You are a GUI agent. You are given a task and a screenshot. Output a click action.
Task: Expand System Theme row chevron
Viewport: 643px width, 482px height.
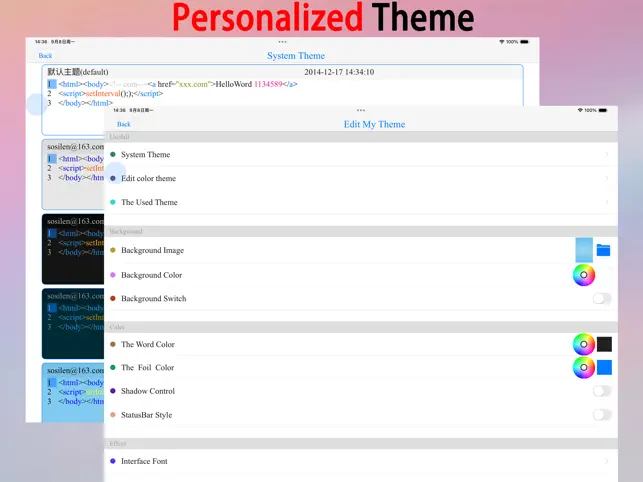[607, 154]
